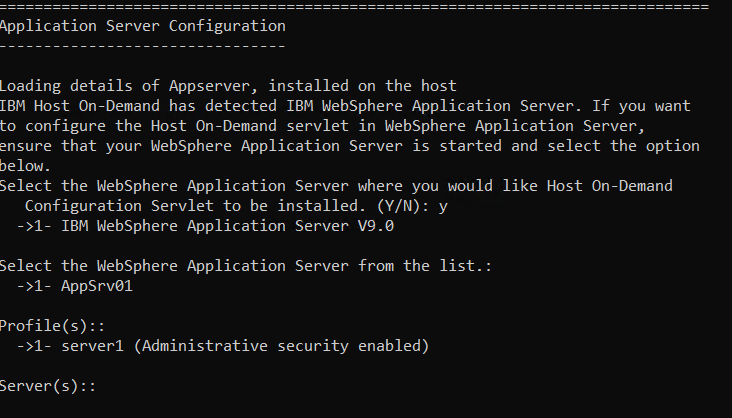The image size is (732, 418).
Task: Click the arrow marker before server1
Action: coord(30,346)
